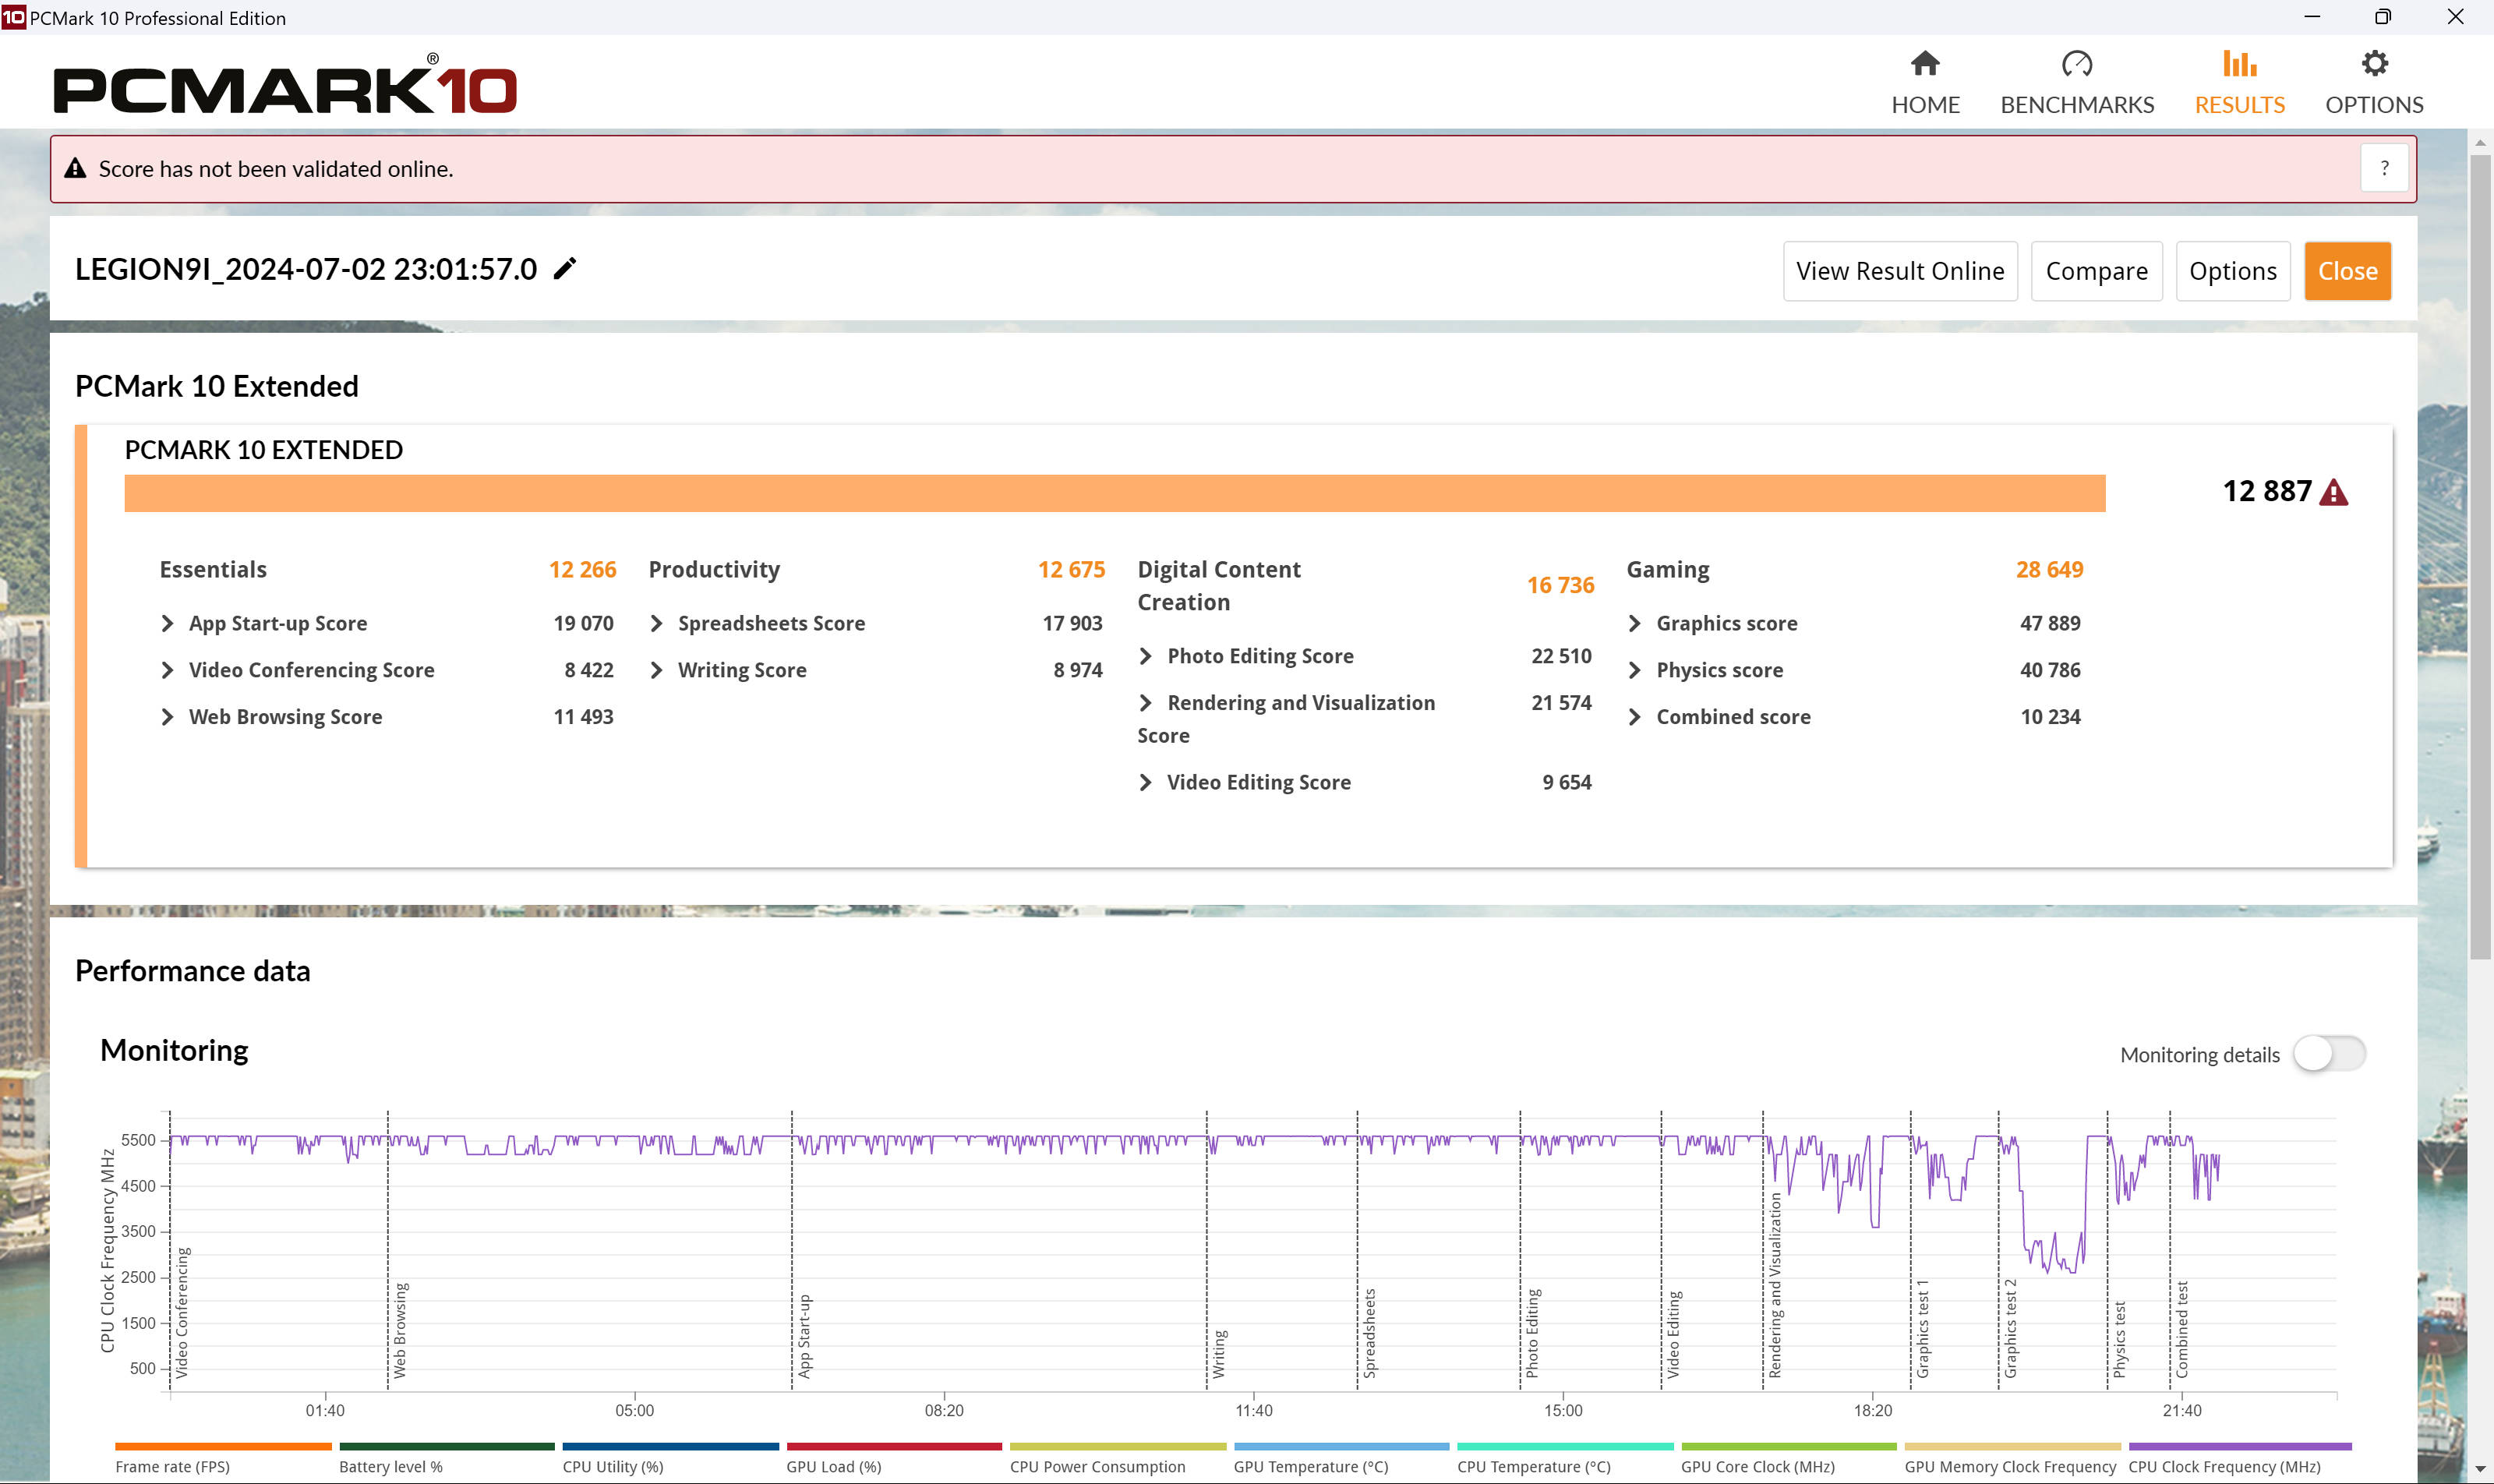Select GPU Memory Clock Frequency legend swatch
Screen dimensions: 2494x1484
click(x=2013, y=1446)
